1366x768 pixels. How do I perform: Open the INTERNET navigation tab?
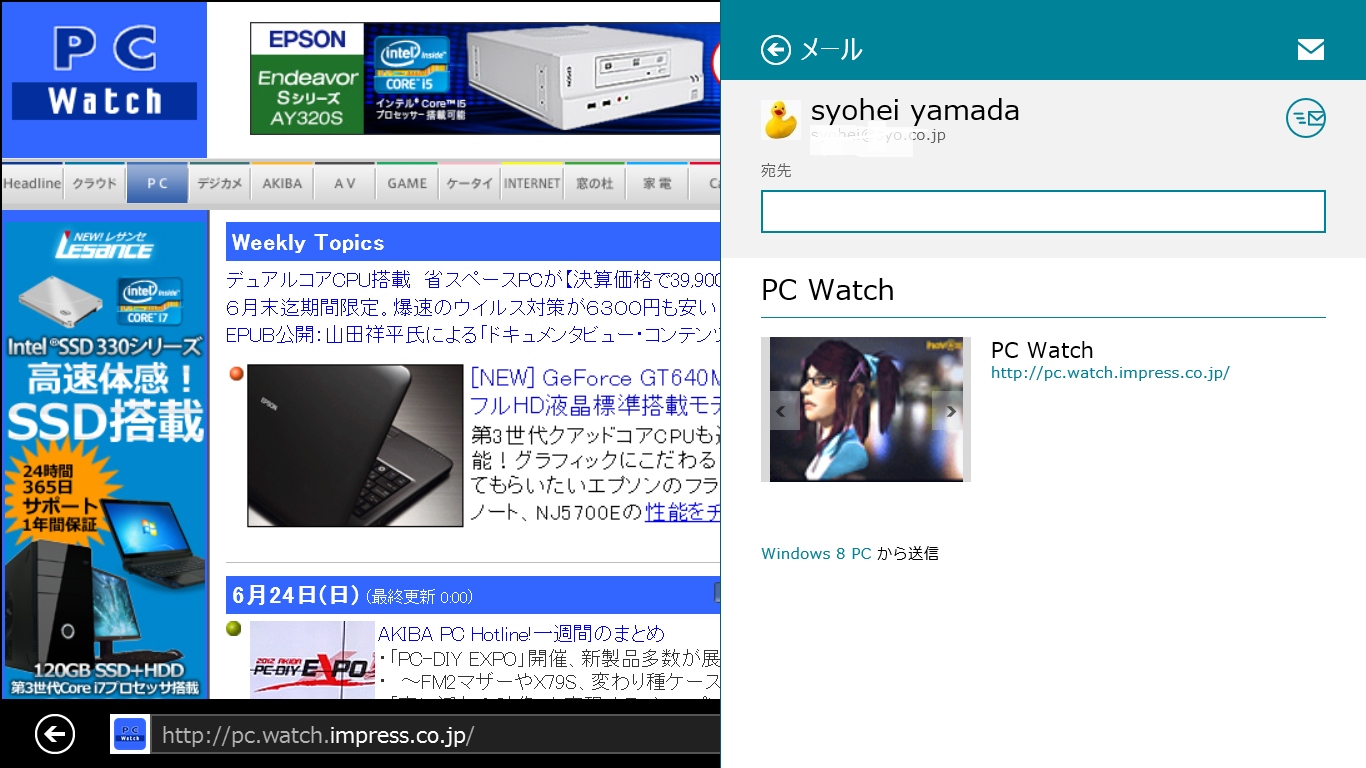click(x=532, y=184)
